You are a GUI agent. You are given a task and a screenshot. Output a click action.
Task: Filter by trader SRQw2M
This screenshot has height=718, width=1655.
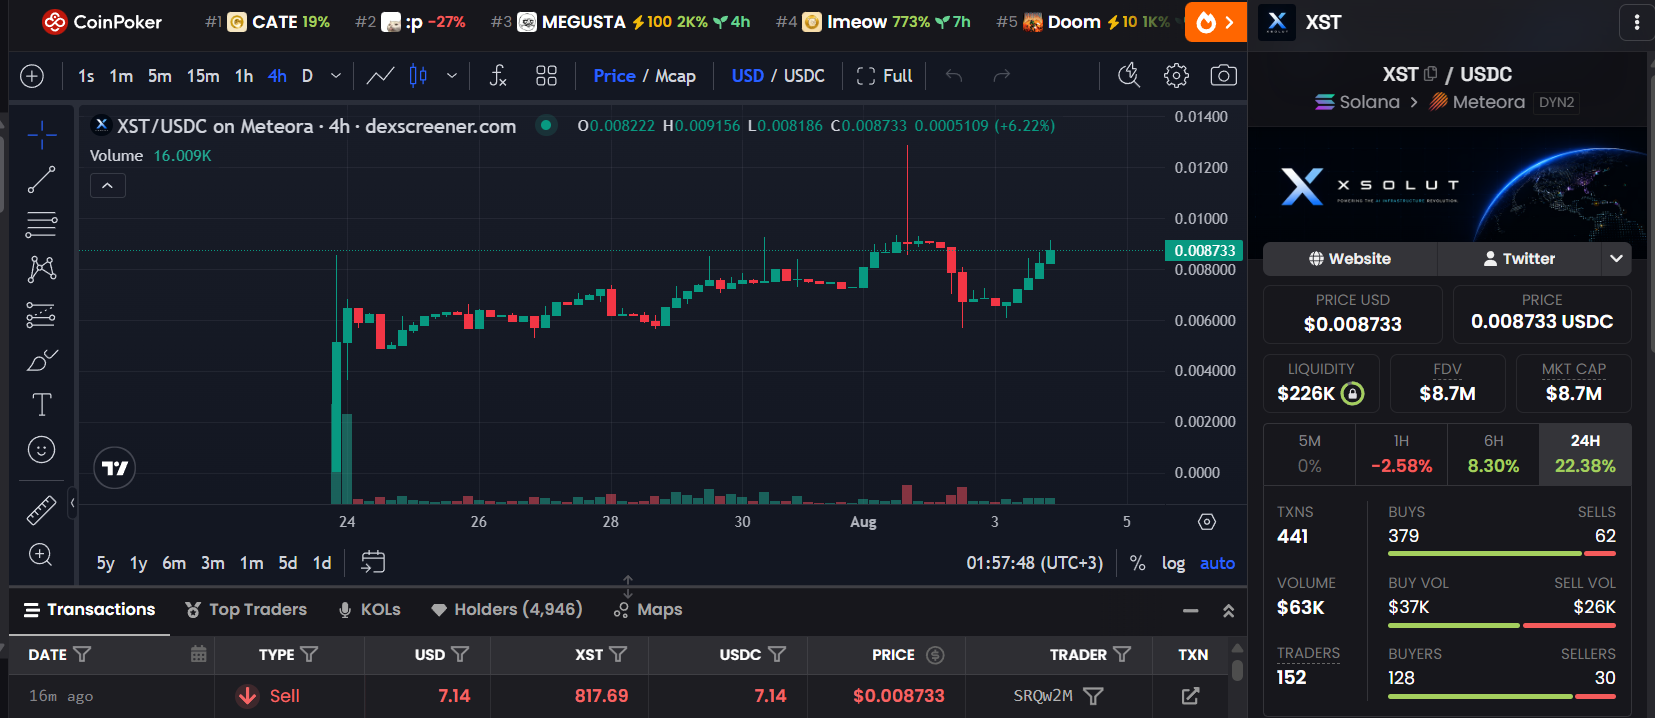click(1093, 696)
